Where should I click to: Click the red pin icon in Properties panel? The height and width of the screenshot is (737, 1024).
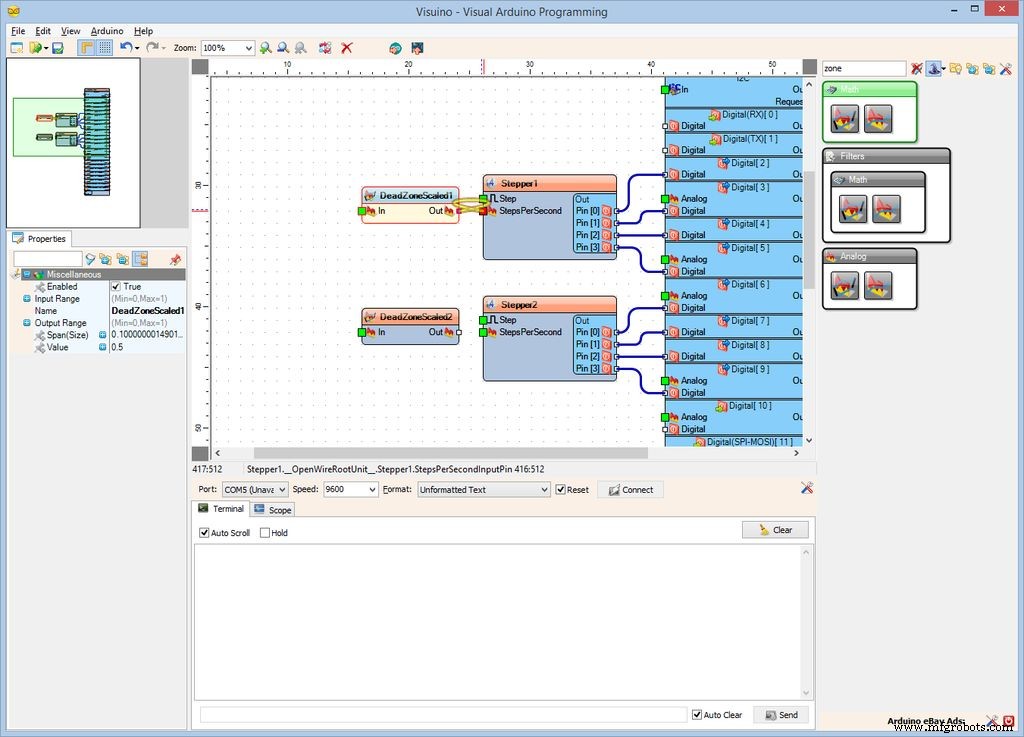click(175, 259)
